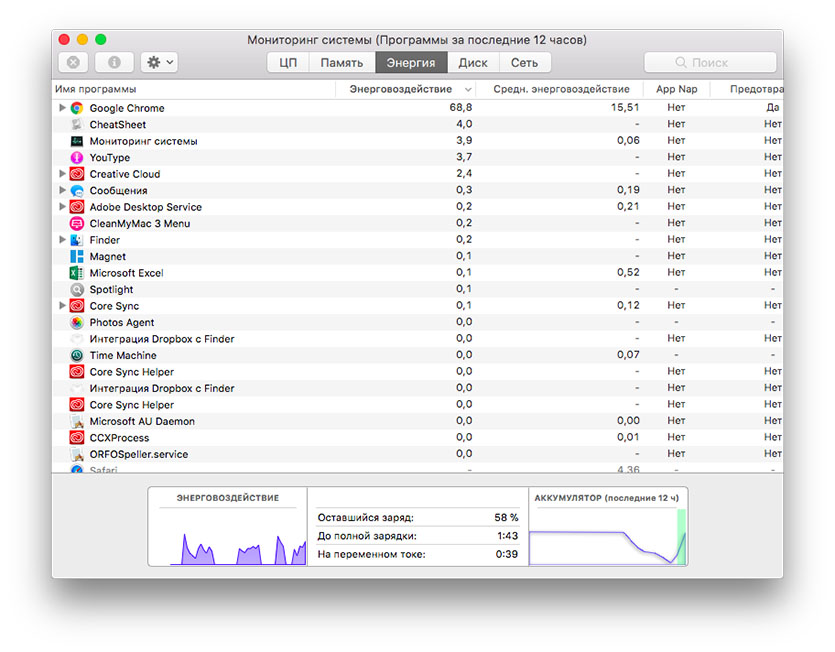
Task: Click the CheatSheet app icon
Action: [x=77, y=125]
